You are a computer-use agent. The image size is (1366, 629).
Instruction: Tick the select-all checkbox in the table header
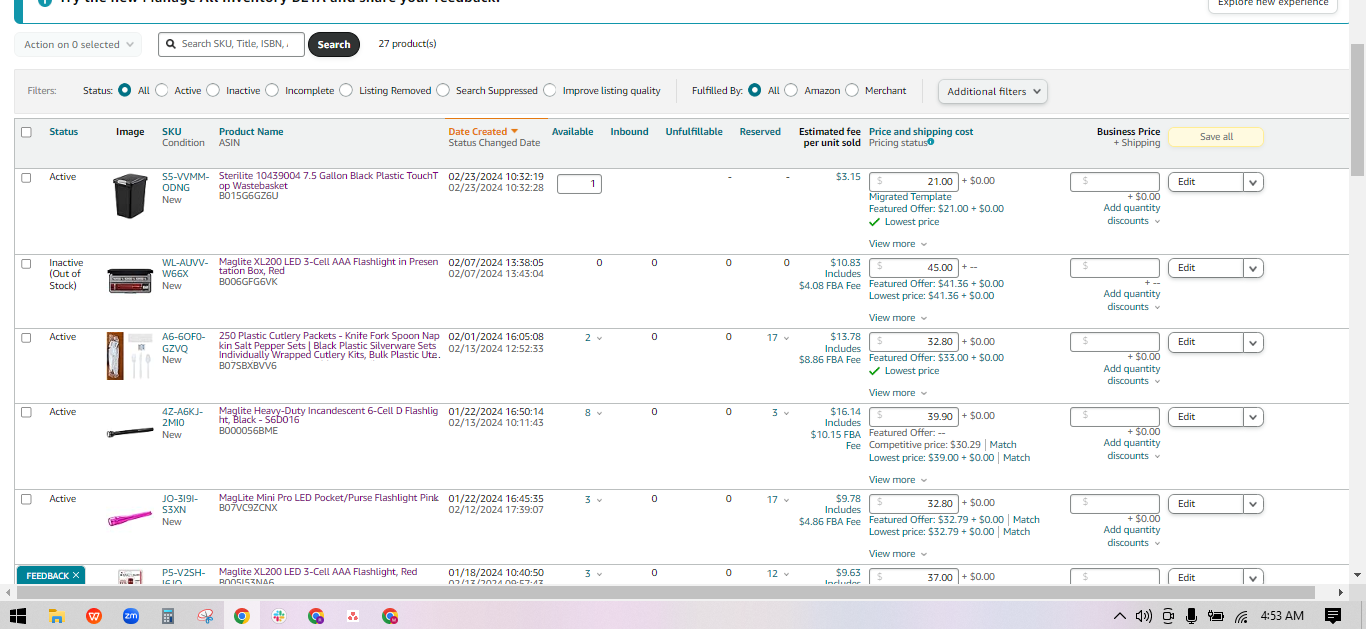26,132
